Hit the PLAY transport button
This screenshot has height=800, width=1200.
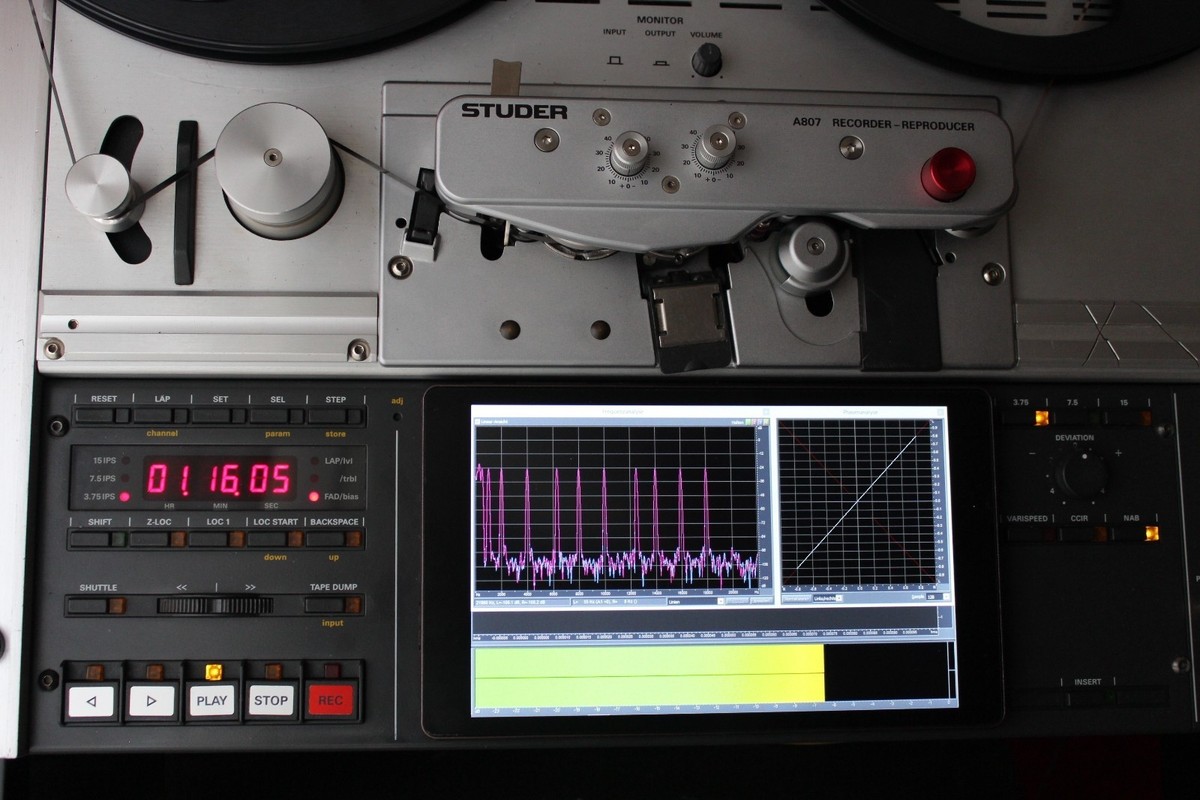211,701
